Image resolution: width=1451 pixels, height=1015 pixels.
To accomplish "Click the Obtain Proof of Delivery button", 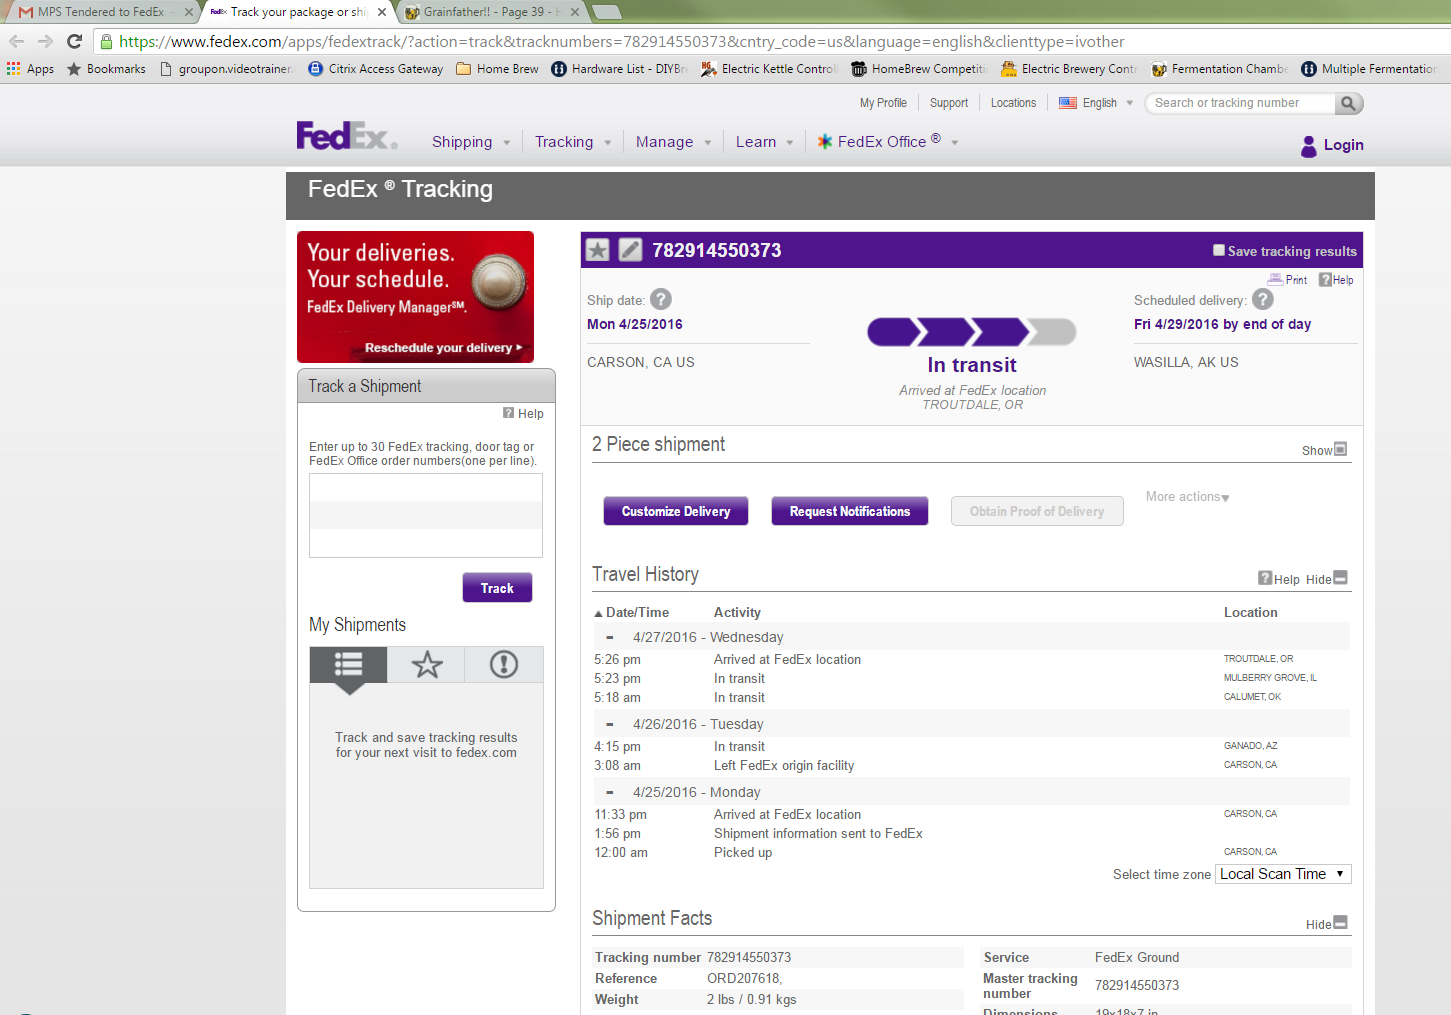I will [x=1037, y=511].
